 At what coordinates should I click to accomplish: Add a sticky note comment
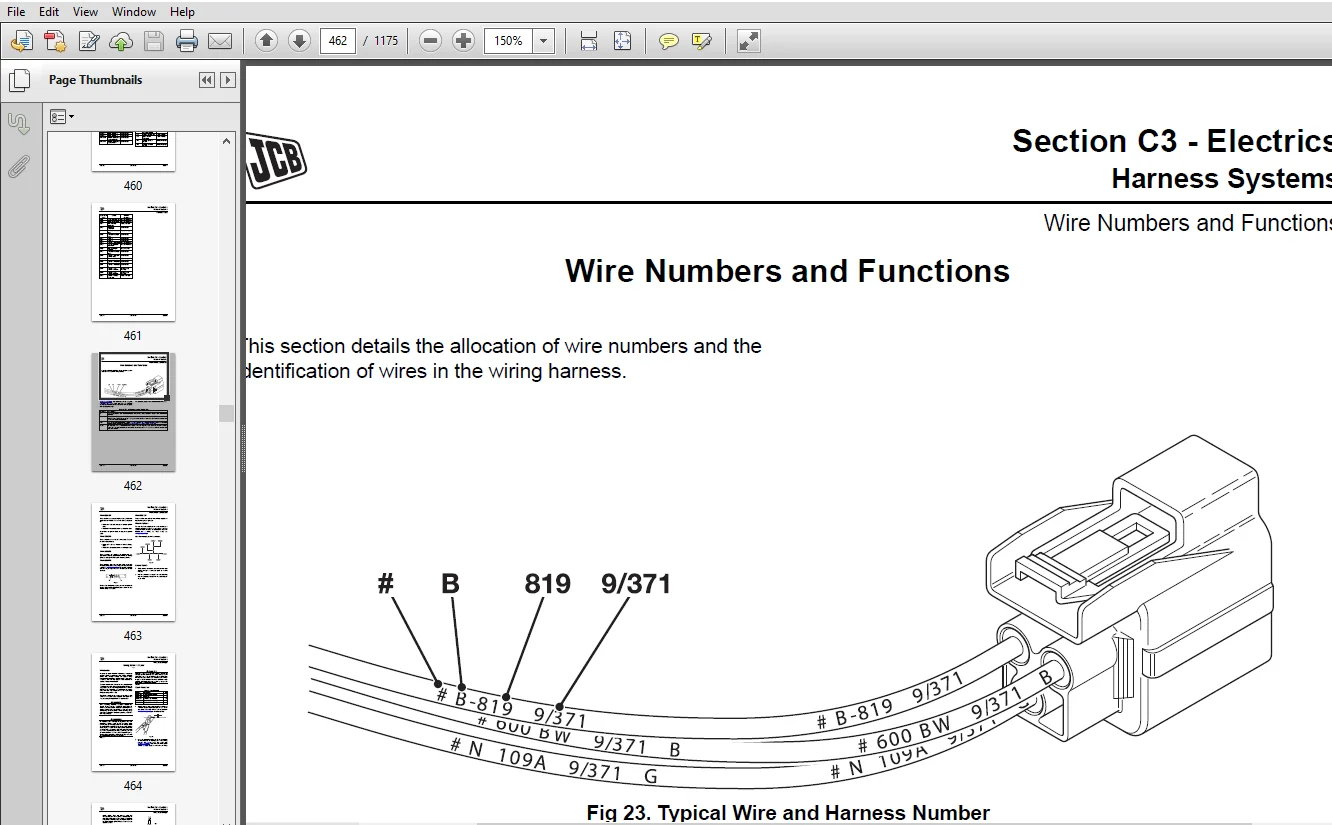(669, 41)
